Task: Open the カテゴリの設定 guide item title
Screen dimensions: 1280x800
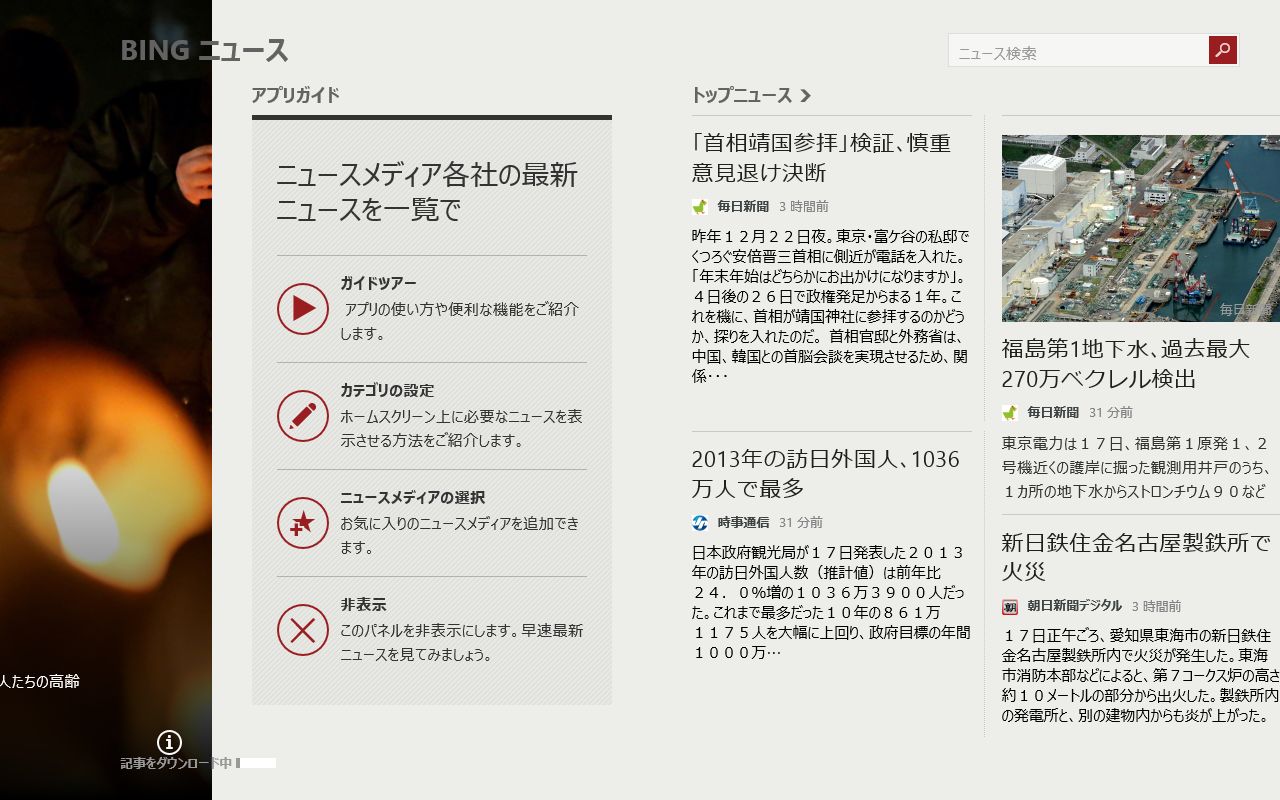Action: pyautogui.click(x=387, y=390)
